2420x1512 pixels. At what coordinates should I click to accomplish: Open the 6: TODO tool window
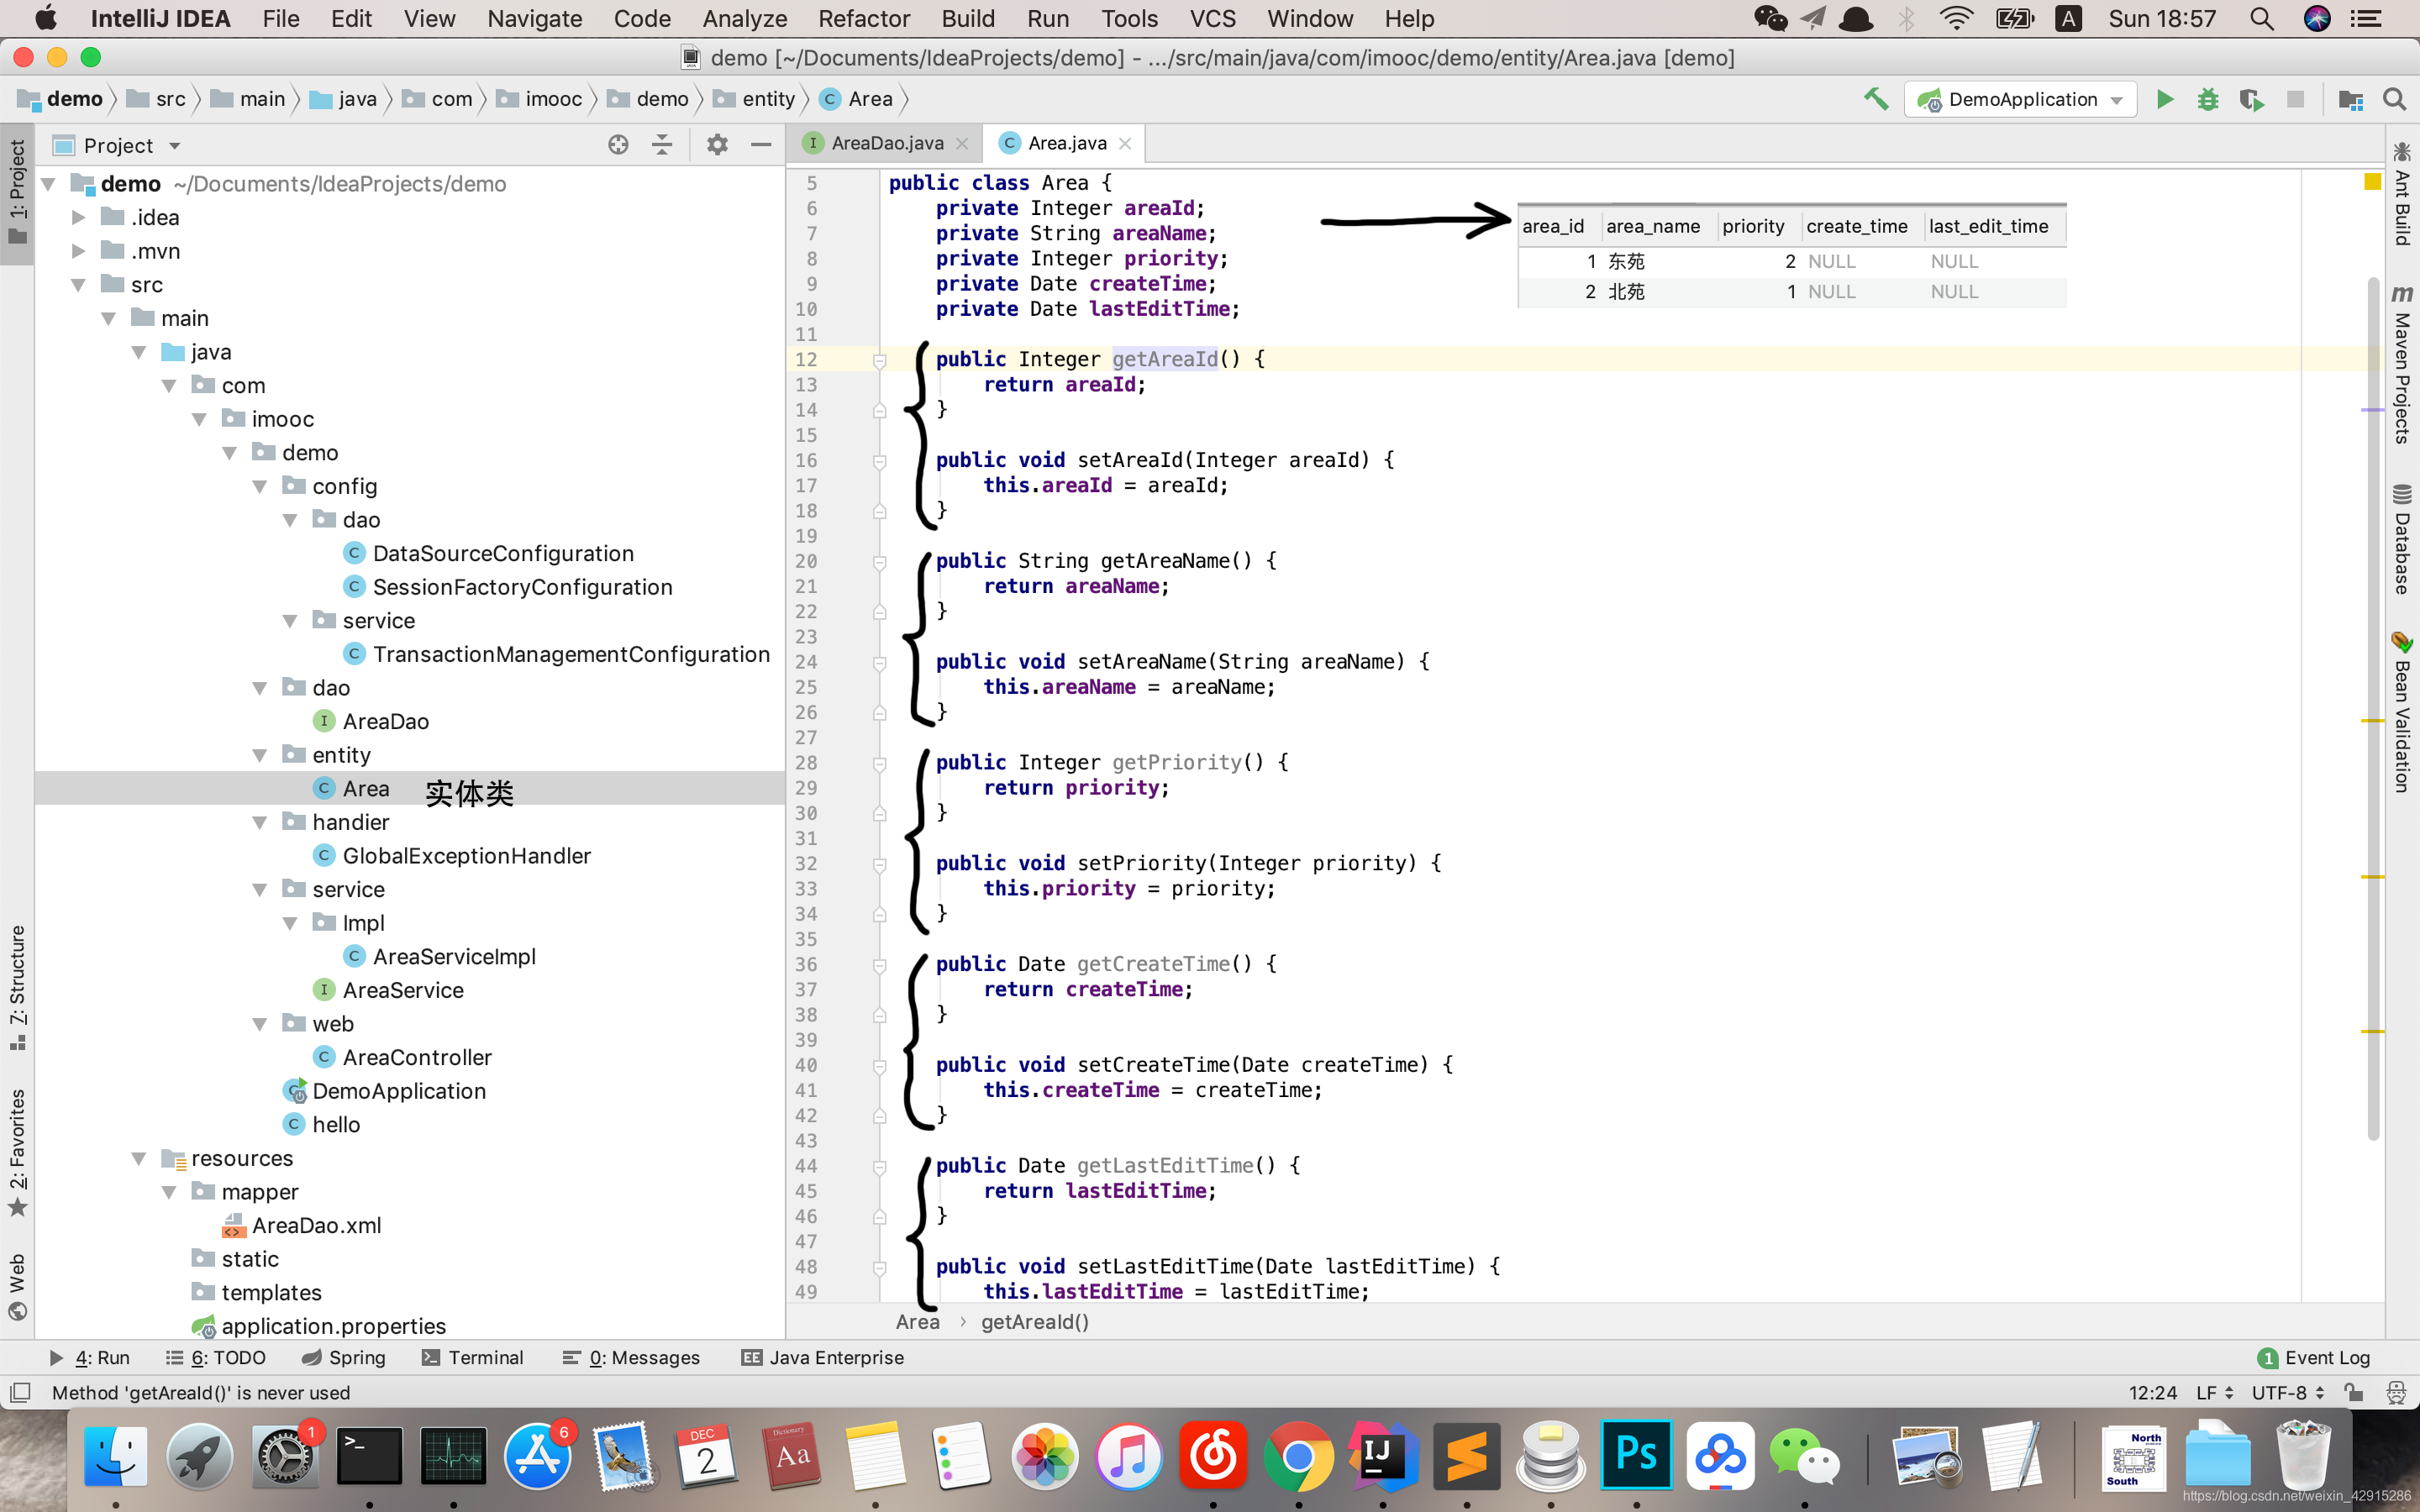pos(215,1357)
